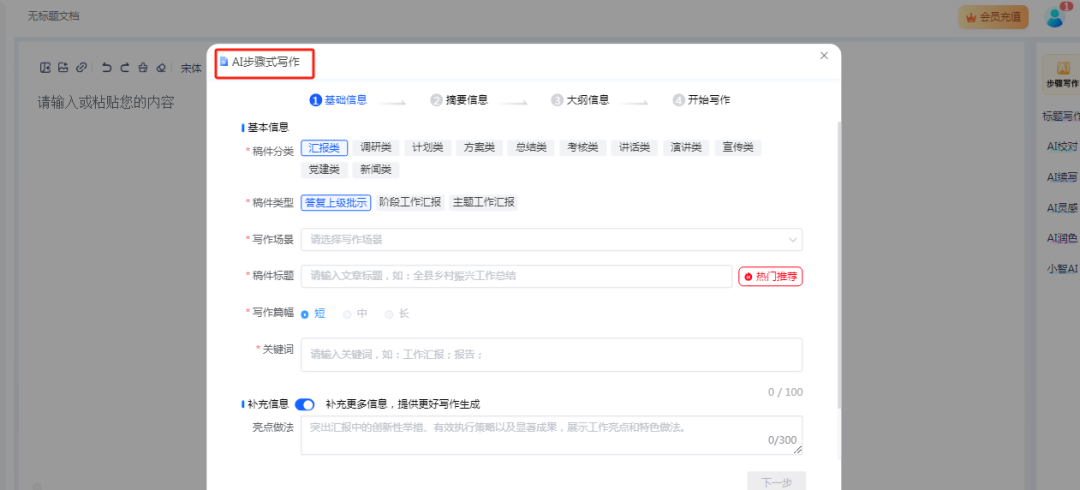The image size is (1080, 490).
Task: Click the redo arrow icon
Action: 125,68
